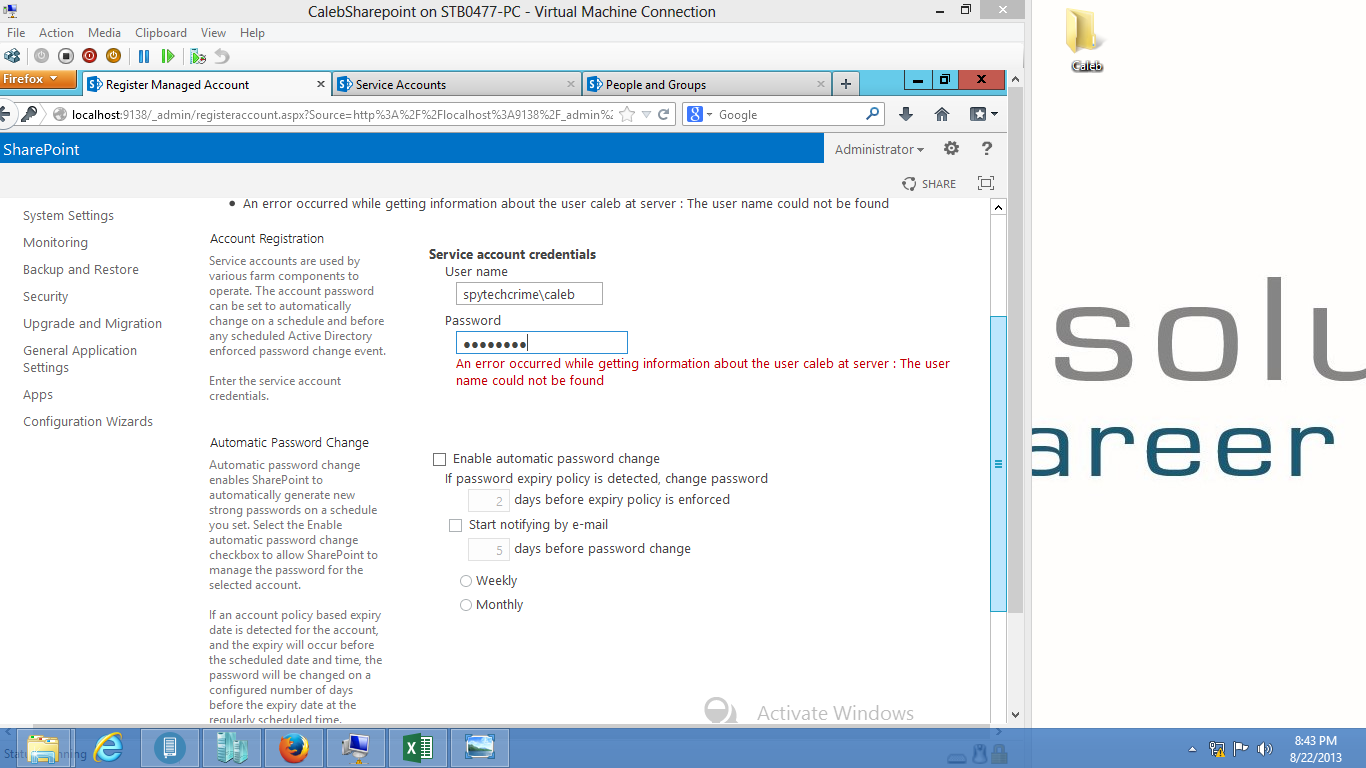Click the User name input field

(529, 294)
